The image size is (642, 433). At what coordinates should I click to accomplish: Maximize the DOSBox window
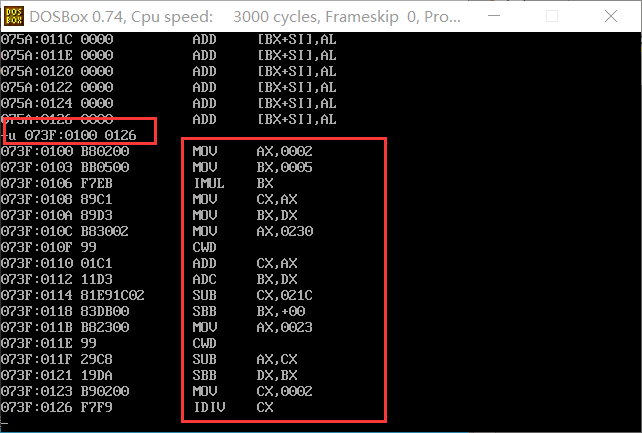552,16
